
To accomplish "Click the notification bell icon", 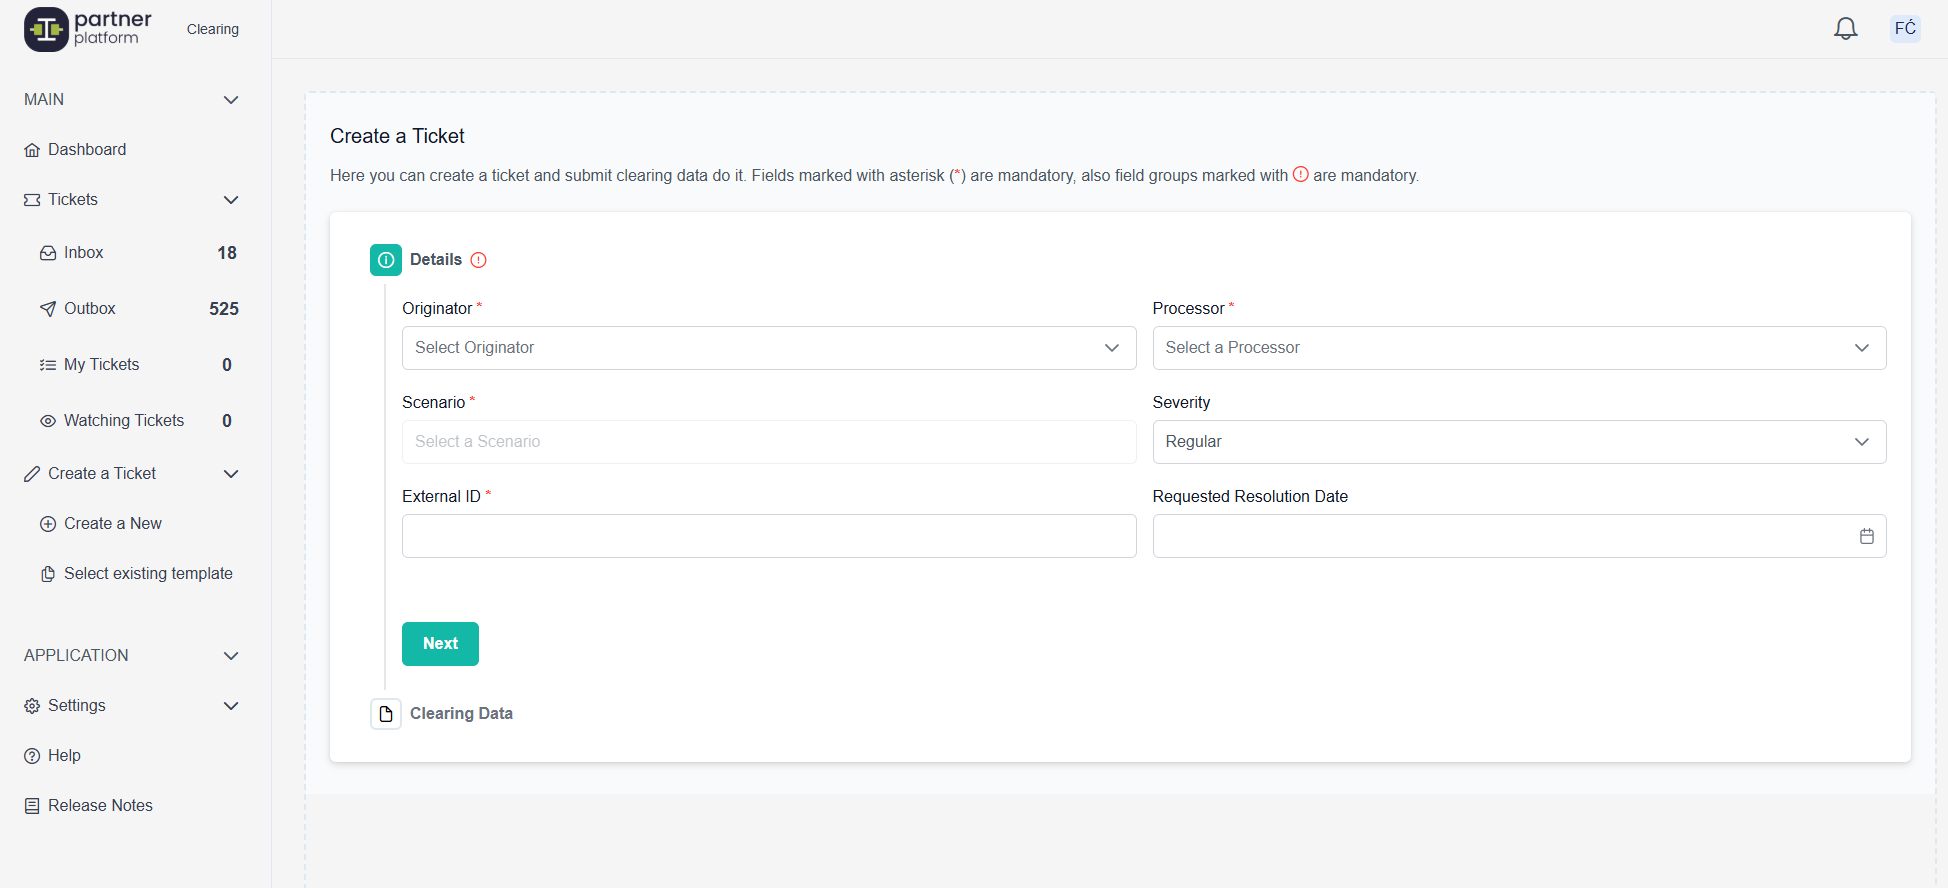I will [1845, 29].
